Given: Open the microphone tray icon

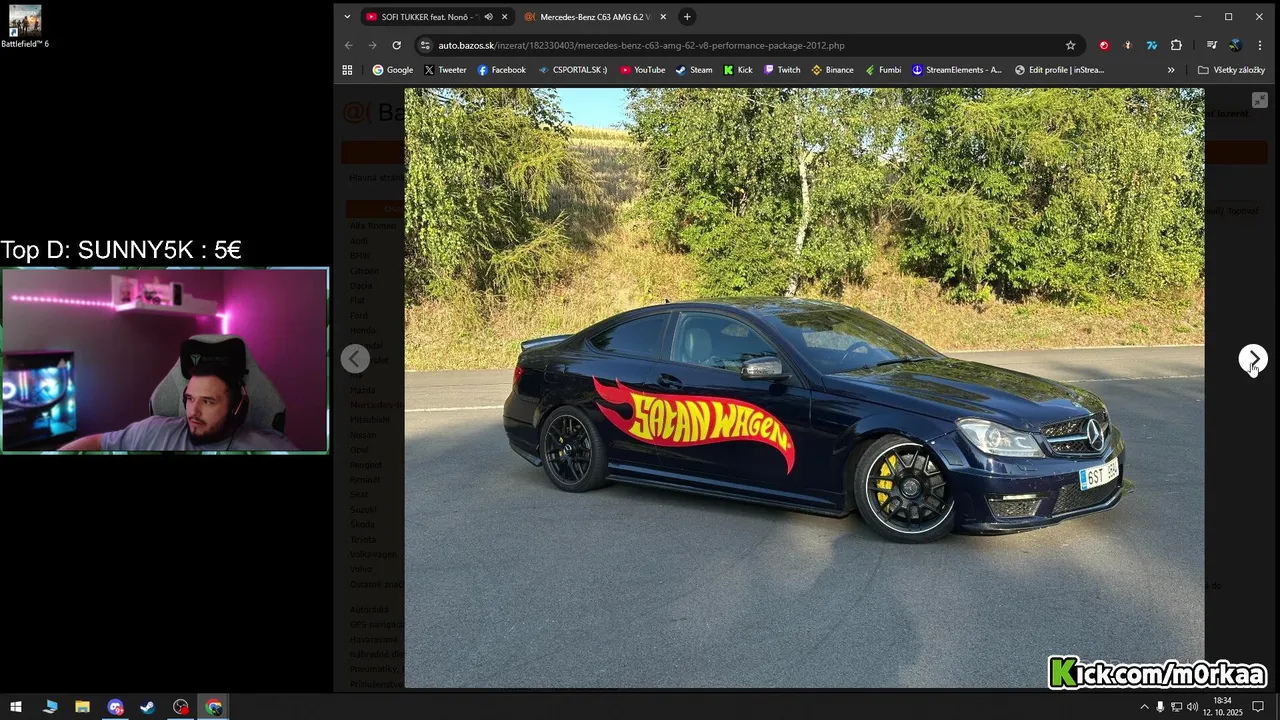Looking at the screenshot, I should coord(1160,707).
